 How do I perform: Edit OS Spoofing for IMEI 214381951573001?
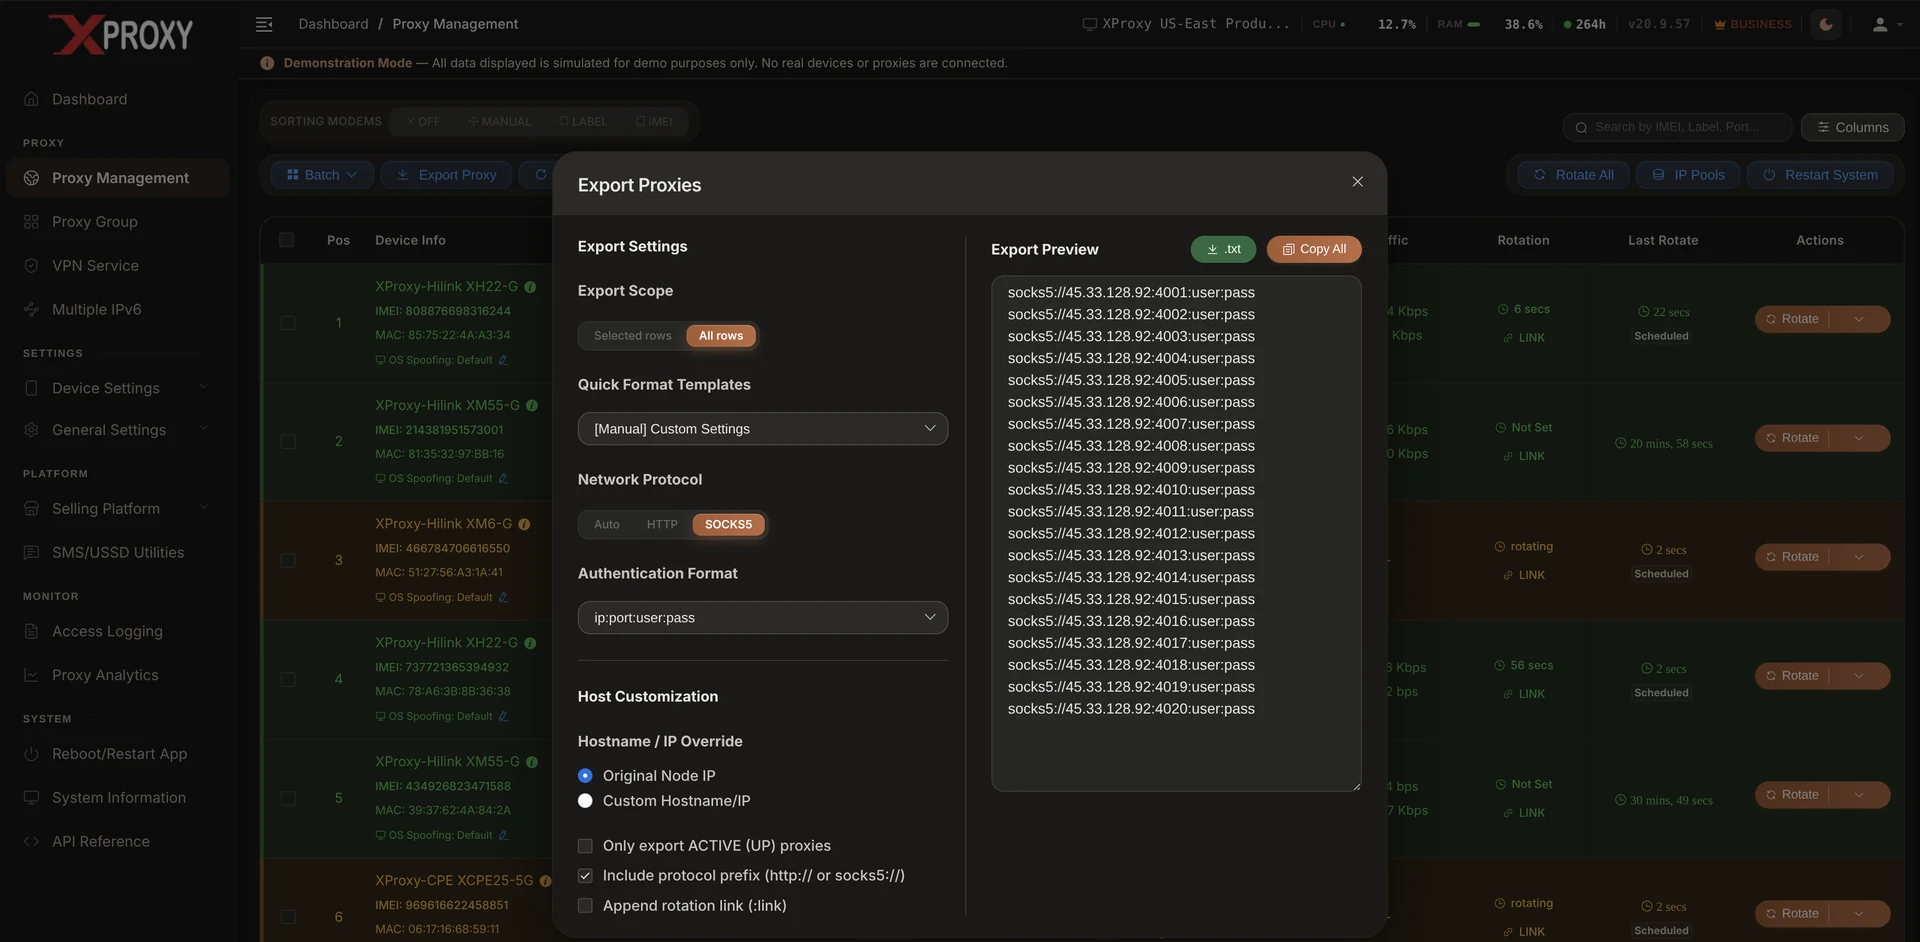503,479
